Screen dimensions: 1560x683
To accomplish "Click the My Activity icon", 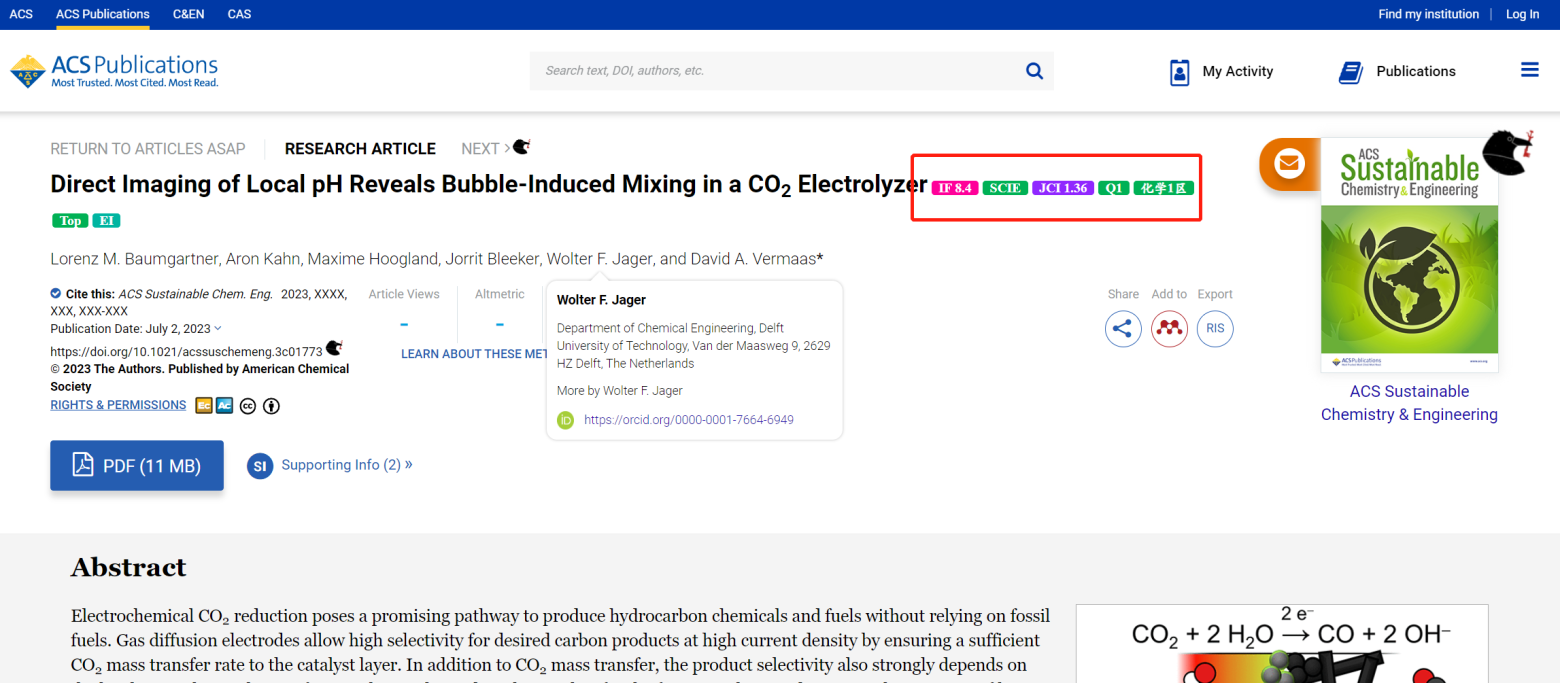I will pos(1180,72).
